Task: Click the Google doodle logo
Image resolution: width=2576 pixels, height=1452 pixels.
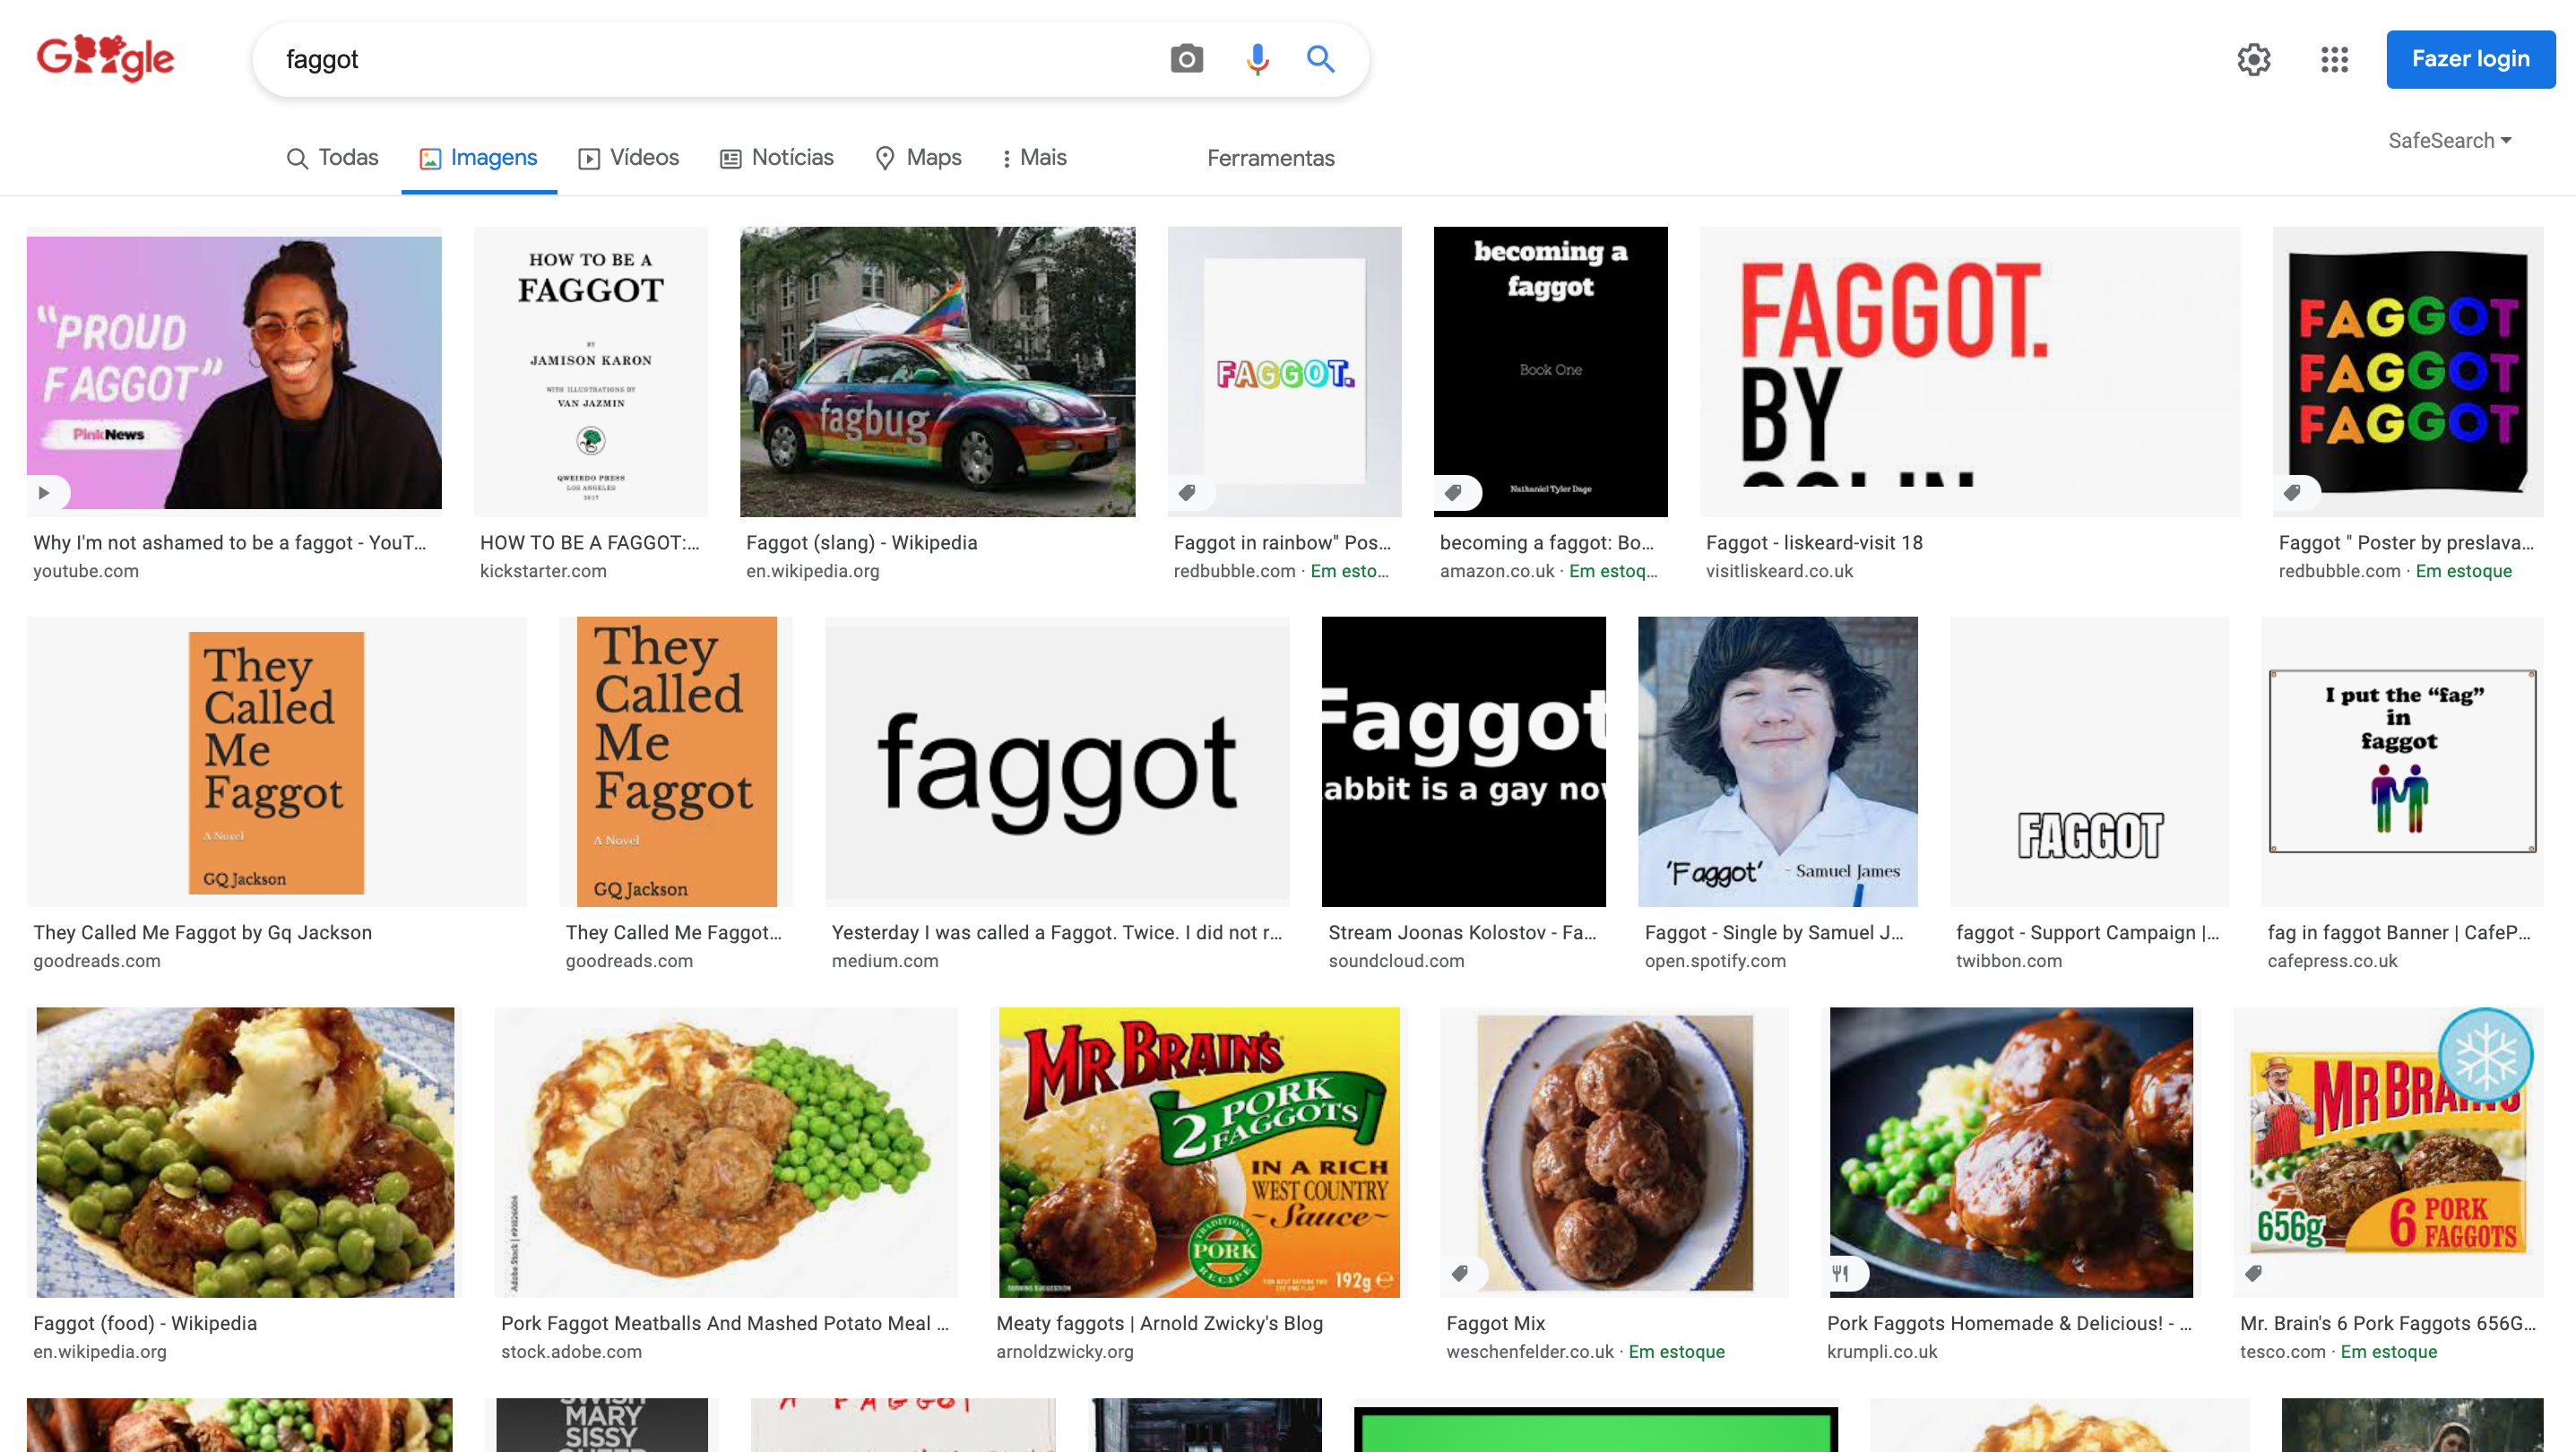Action: coord(105,58)
